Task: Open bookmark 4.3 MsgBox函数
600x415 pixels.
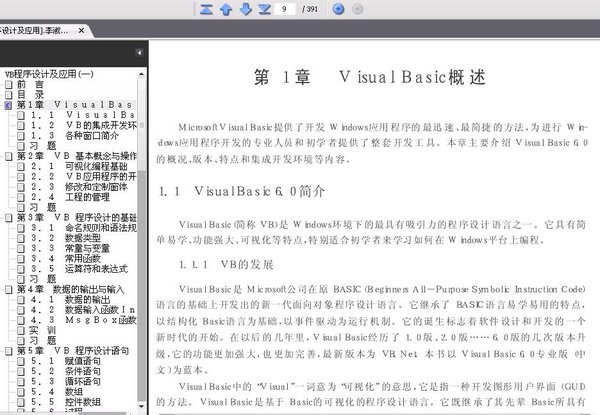Action: click(x=83, y=320)
